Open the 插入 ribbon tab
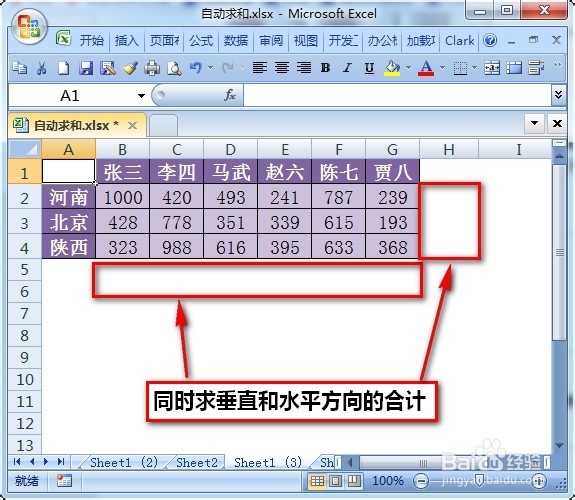 [127, 40]
